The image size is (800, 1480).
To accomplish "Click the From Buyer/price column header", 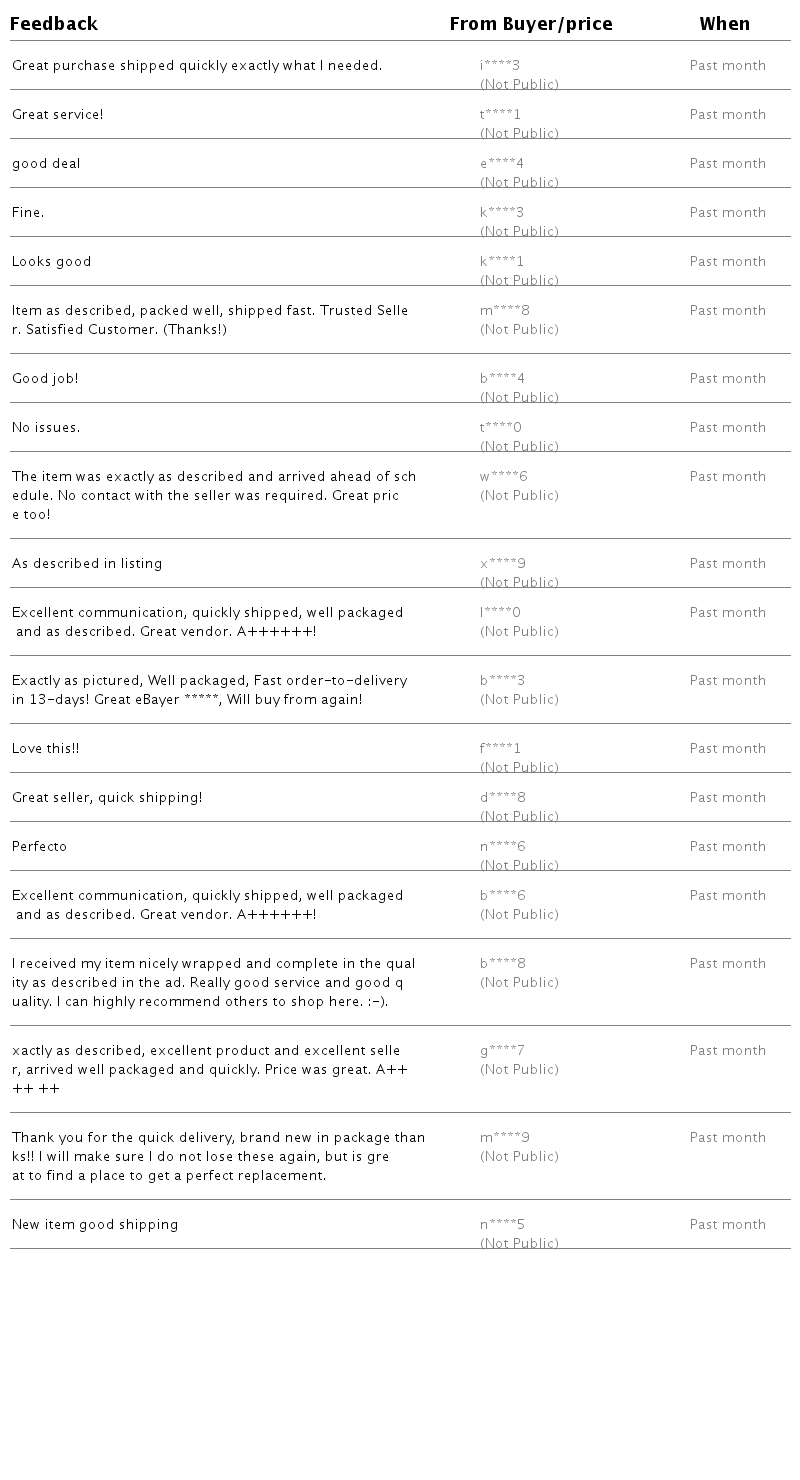I will [530, 24].
